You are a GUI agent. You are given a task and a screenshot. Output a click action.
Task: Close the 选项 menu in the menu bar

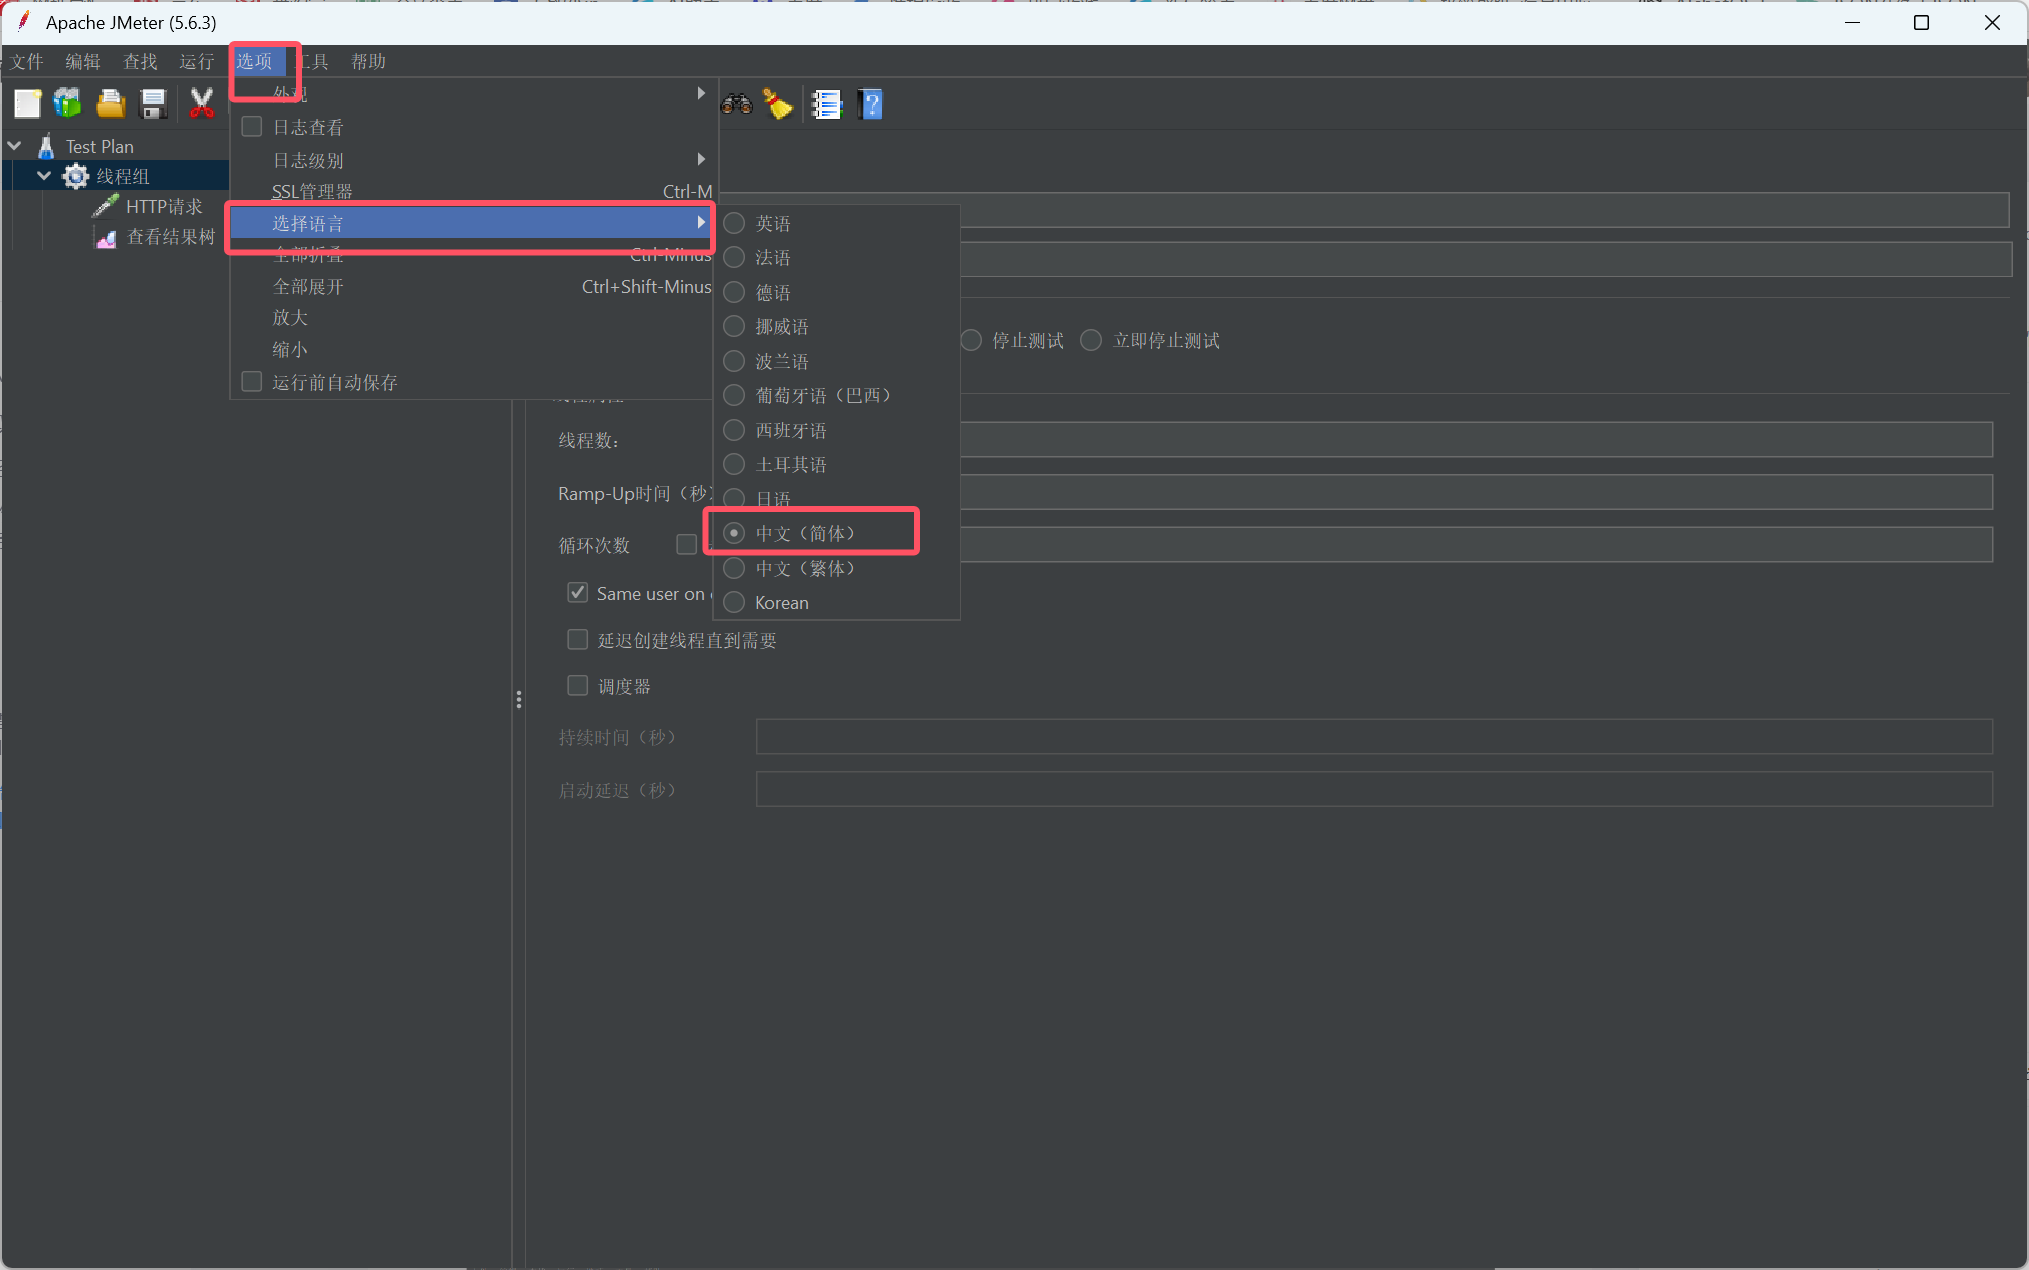coord(255,61)
